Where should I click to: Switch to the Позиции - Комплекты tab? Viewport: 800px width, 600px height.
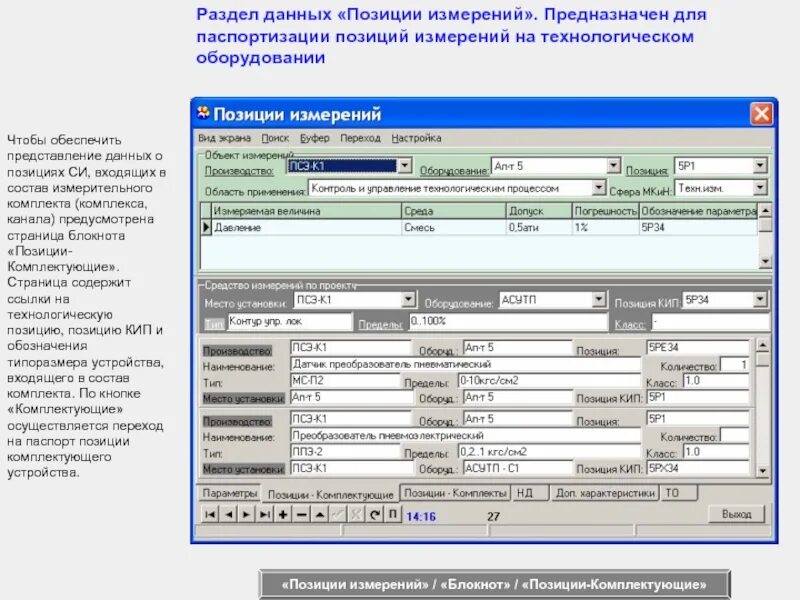tap(455, 493)
